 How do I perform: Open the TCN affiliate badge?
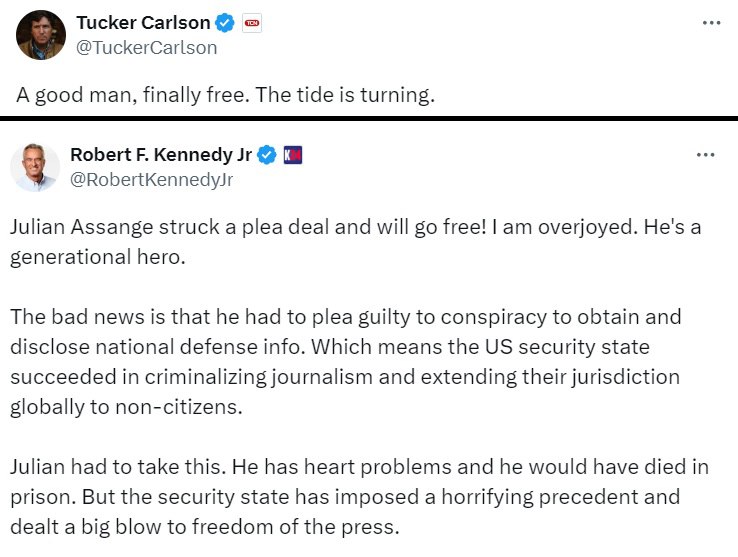(x=252, y=23)
